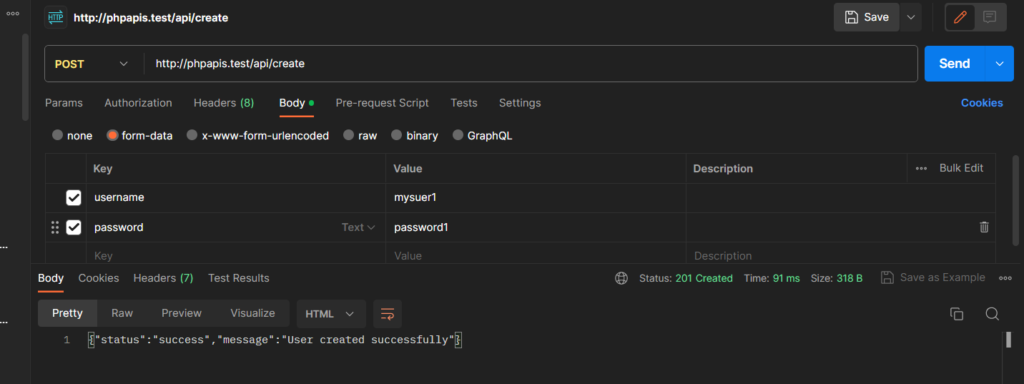Open the Cookies link
This screenshot has width=1024, height=384.
tap(982, 103)
